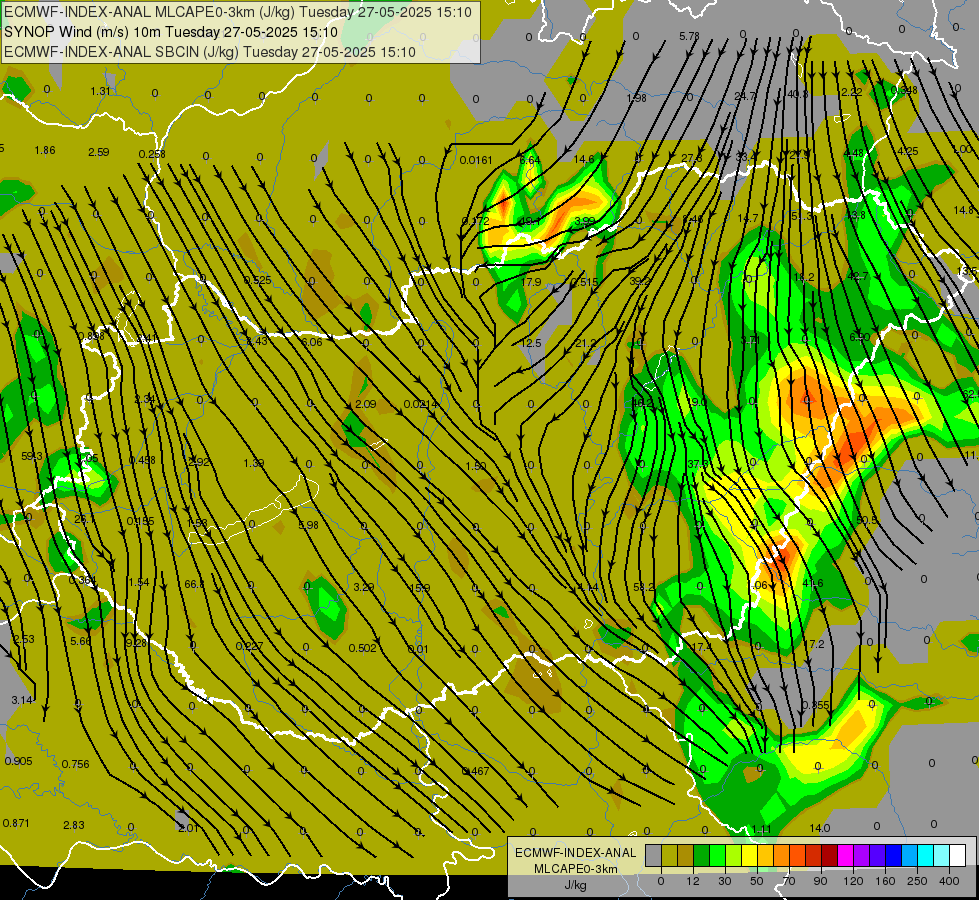Viewport: 979px width, 900px height.
Task: Click the map value '5.66'
Action: pos(81,641)
